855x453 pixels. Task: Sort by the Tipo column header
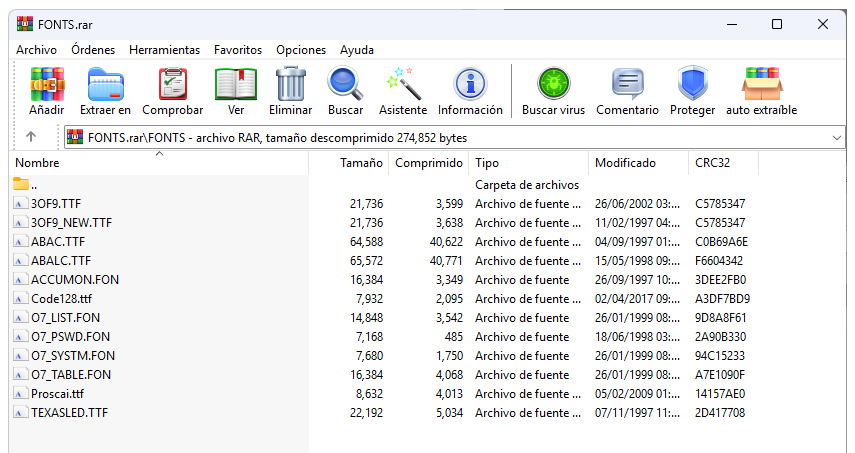pos(529,162)
